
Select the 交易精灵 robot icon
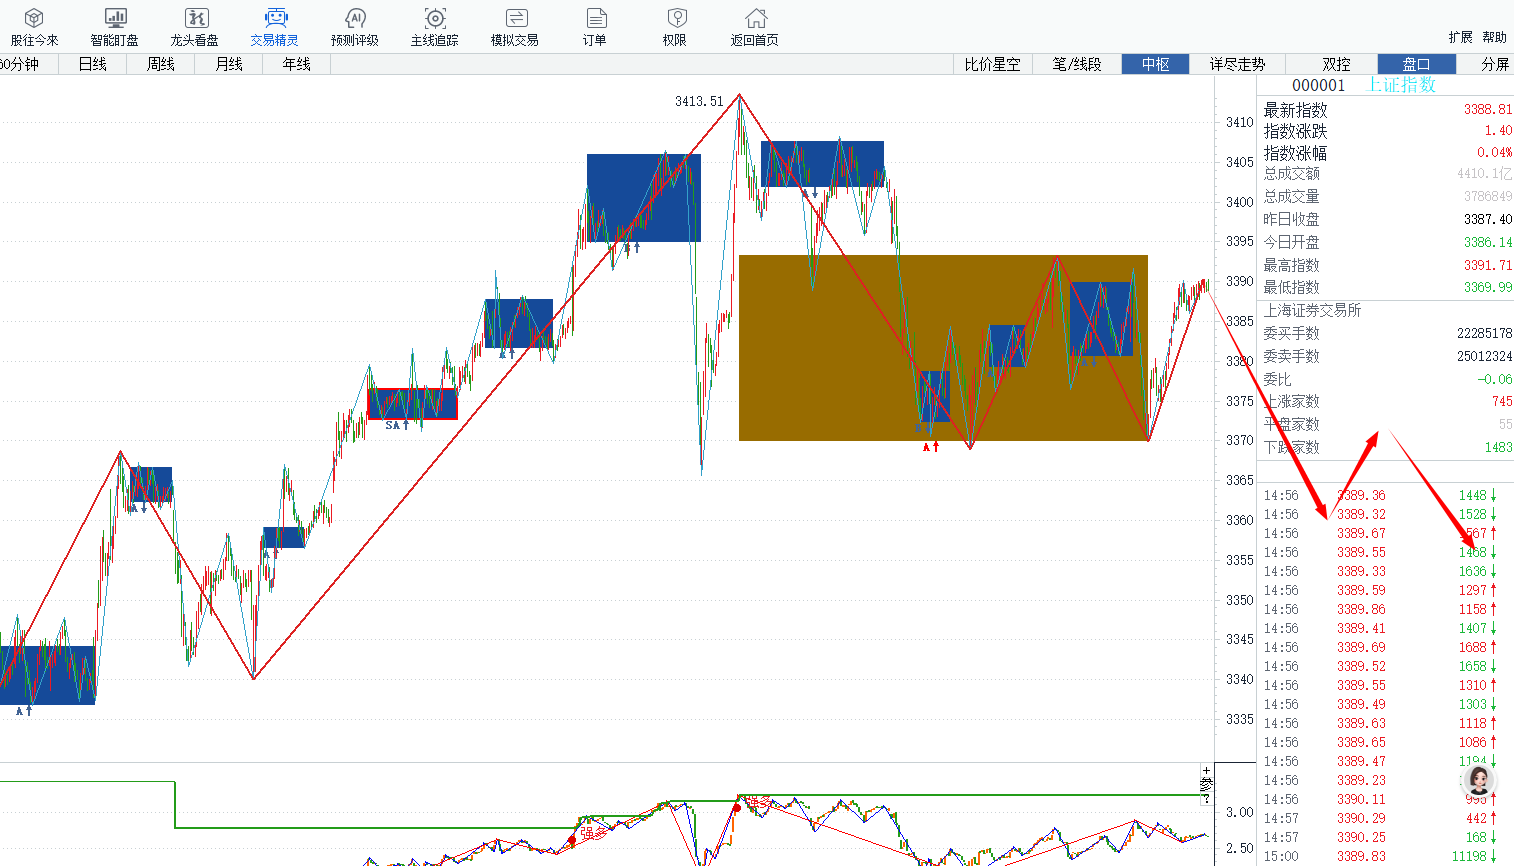click(275, 27)
